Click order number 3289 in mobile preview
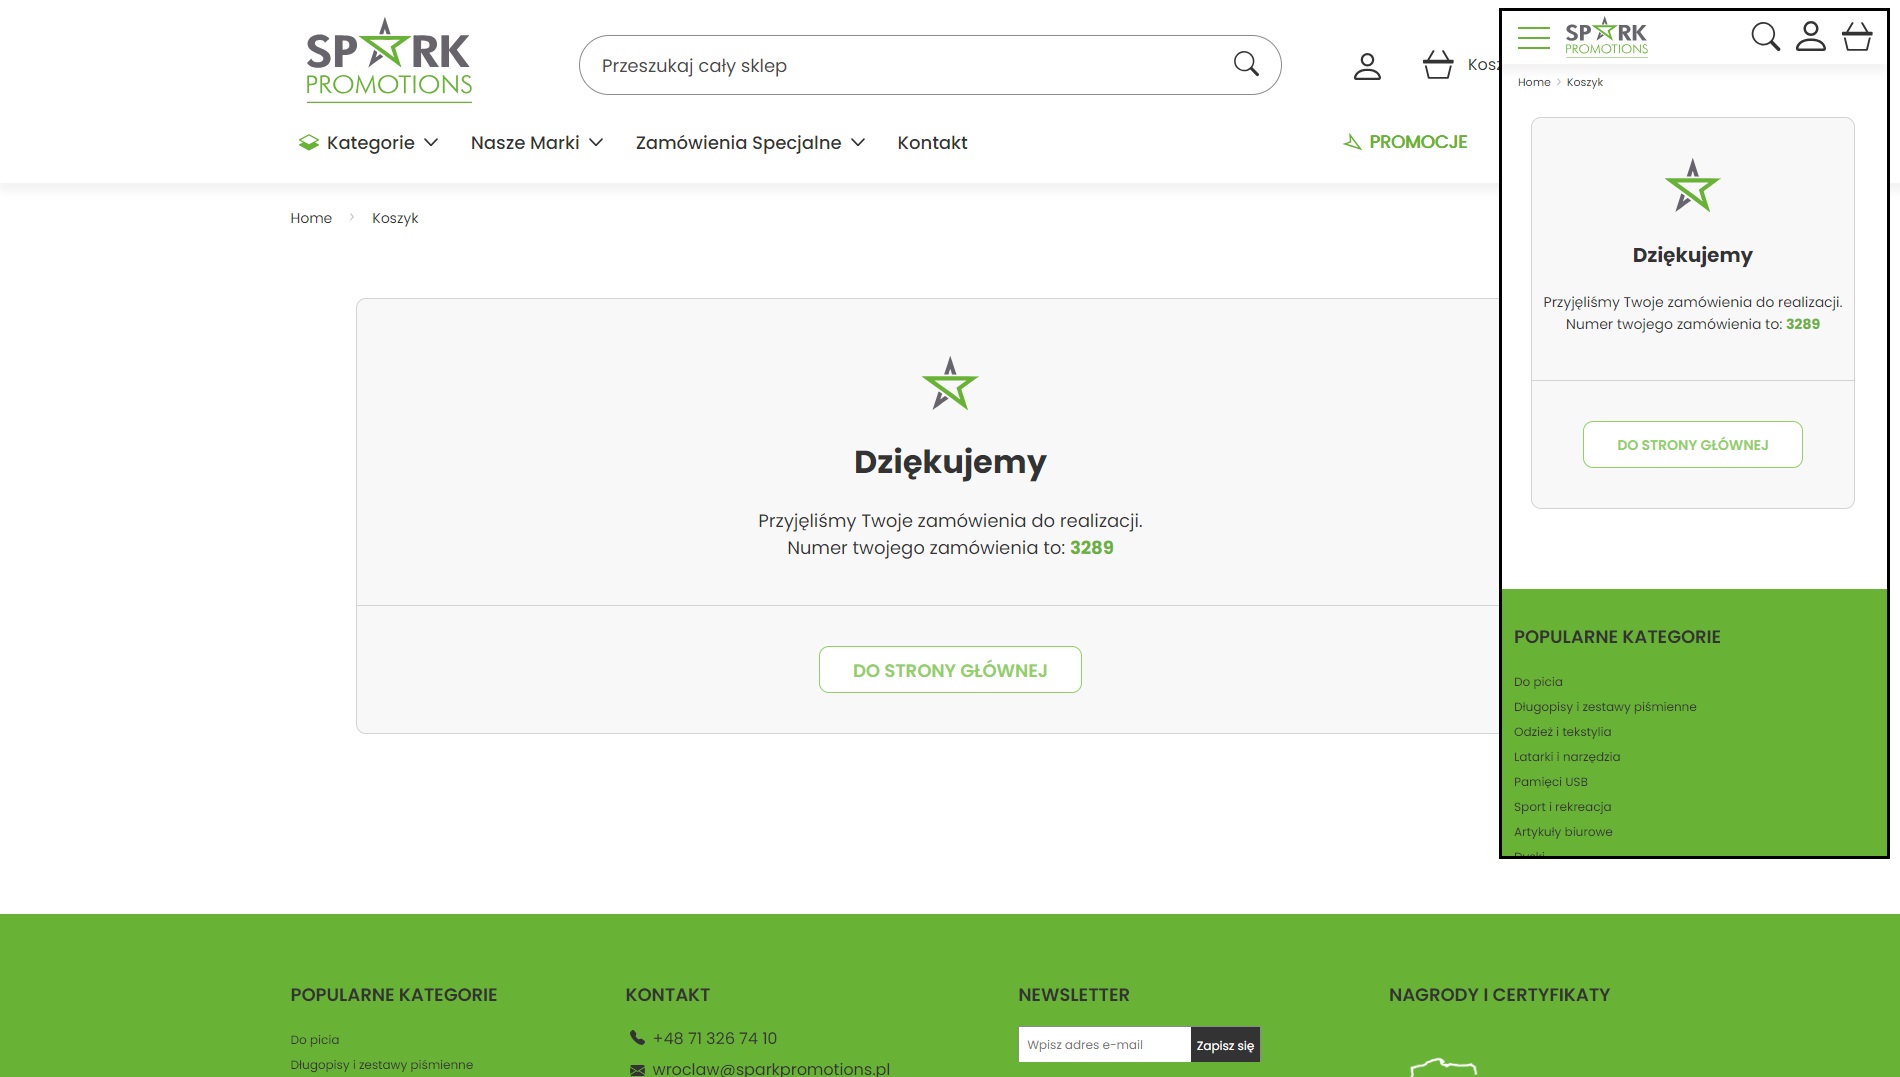 [x=1802, y=324]
